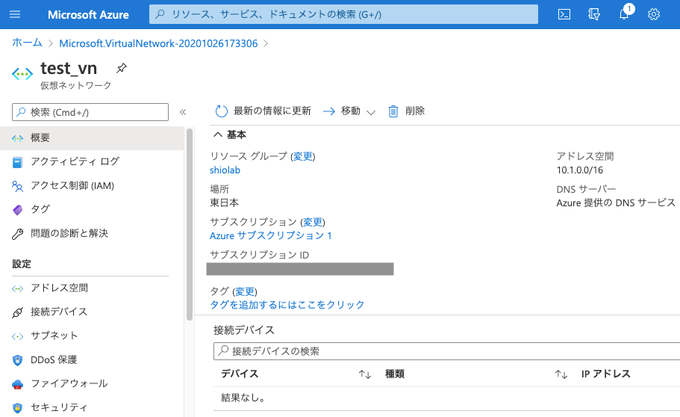Click the Connected devices plug icon
Screen dimensions: 680x417
click(x=17, y=312)
